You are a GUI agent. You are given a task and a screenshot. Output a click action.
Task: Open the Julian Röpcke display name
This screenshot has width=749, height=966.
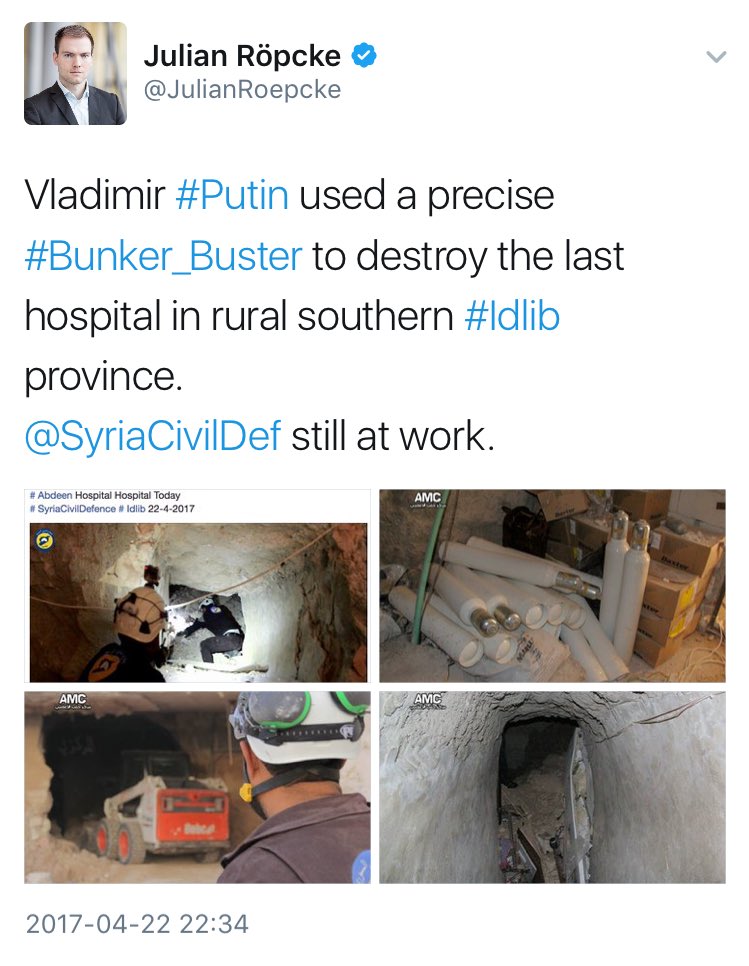coord(242,55)
